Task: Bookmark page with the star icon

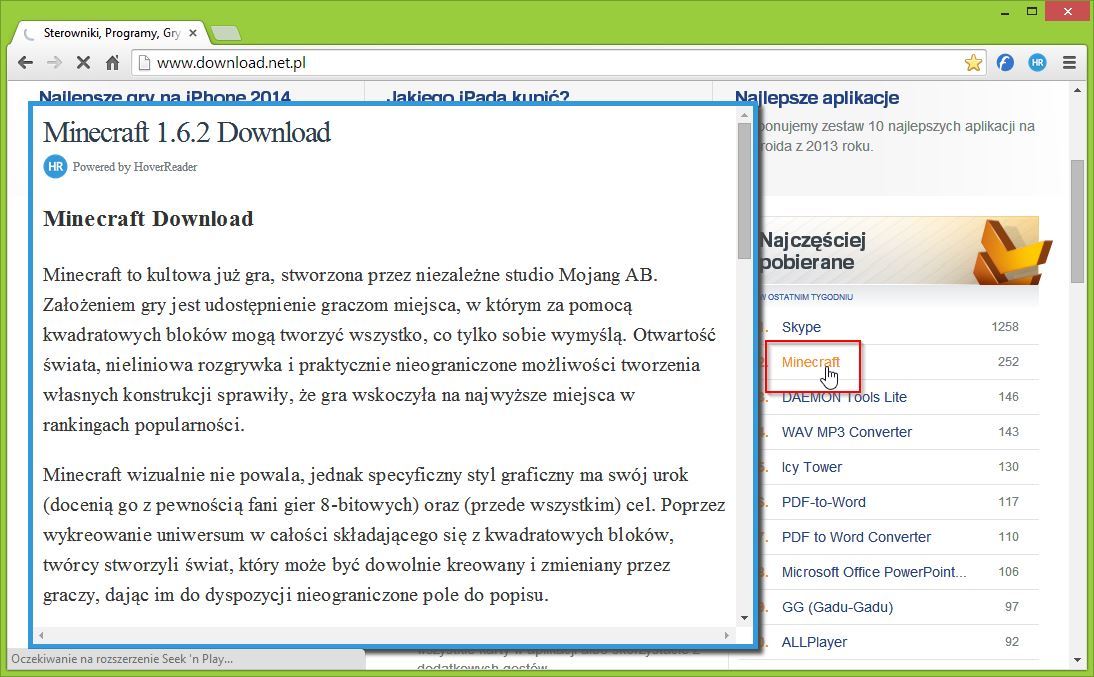Action: [x=973, y=63]
